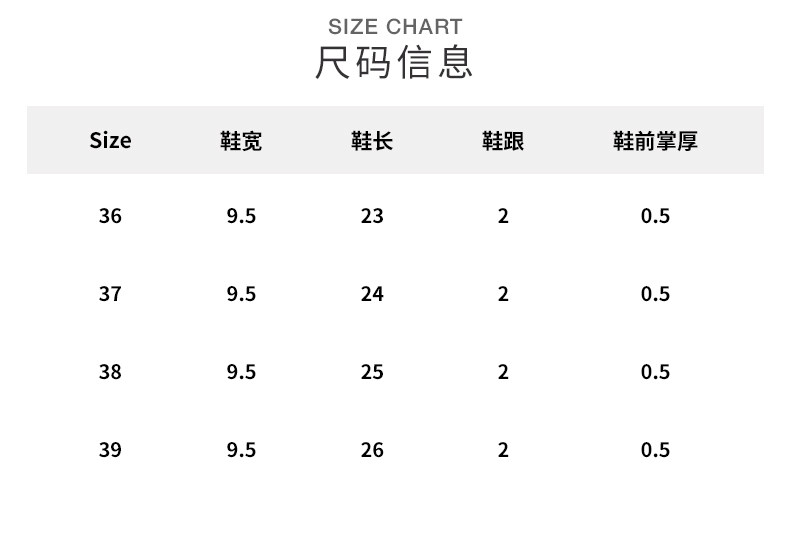Screen dimensions: 790x558
Task: Click shoe length value 24
Action: click(372, 294)
